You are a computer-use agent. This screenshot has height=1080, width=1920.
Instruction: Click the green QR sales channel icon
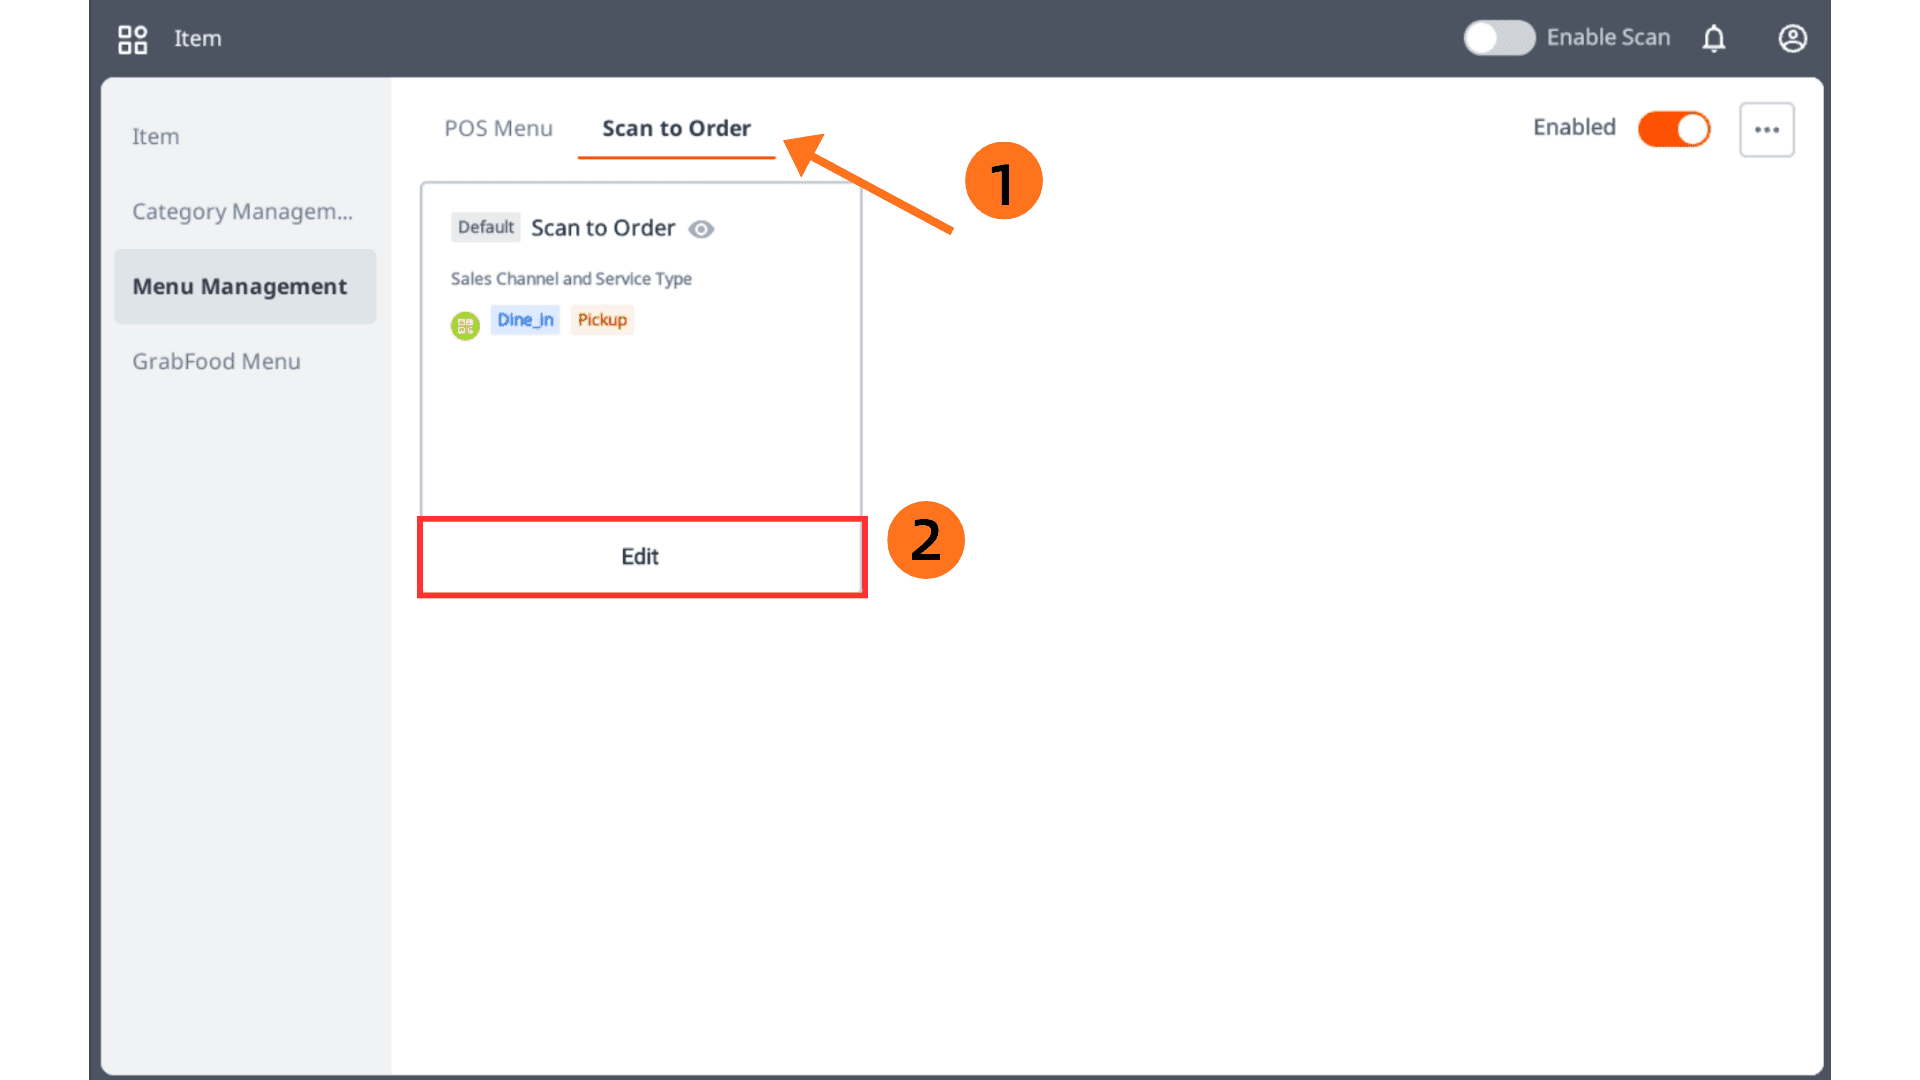(x=465, y=325)
